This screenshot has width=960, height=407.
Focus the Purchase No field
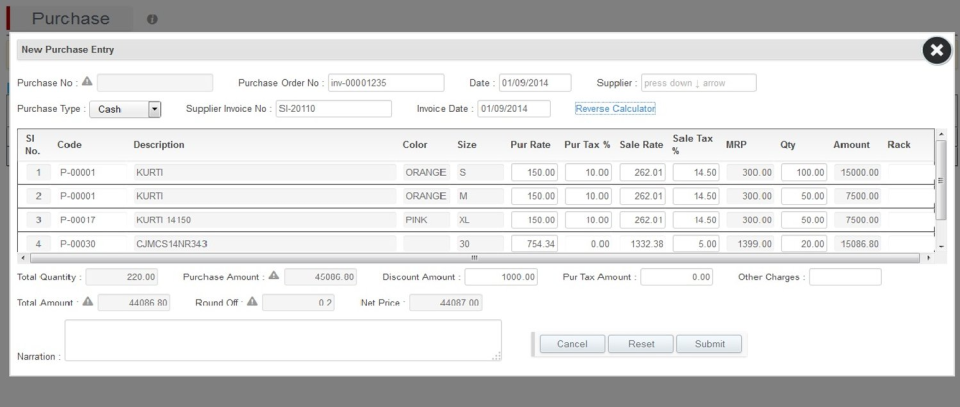coord(155,83)
